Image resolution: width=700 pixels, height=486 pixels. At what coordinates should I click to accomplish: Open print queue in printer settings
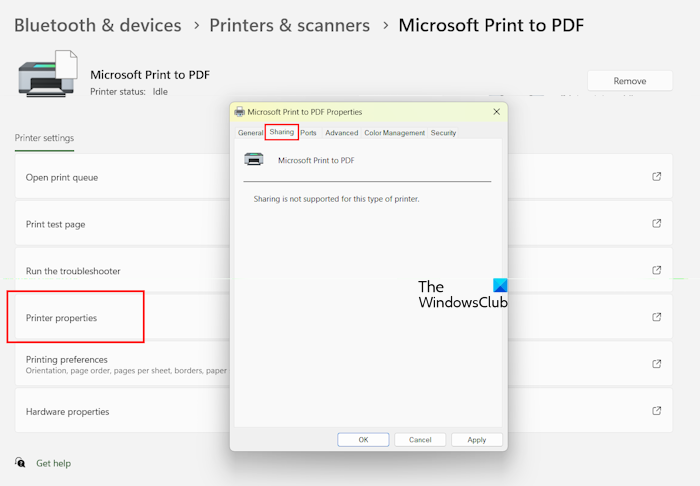click(344, 176)
